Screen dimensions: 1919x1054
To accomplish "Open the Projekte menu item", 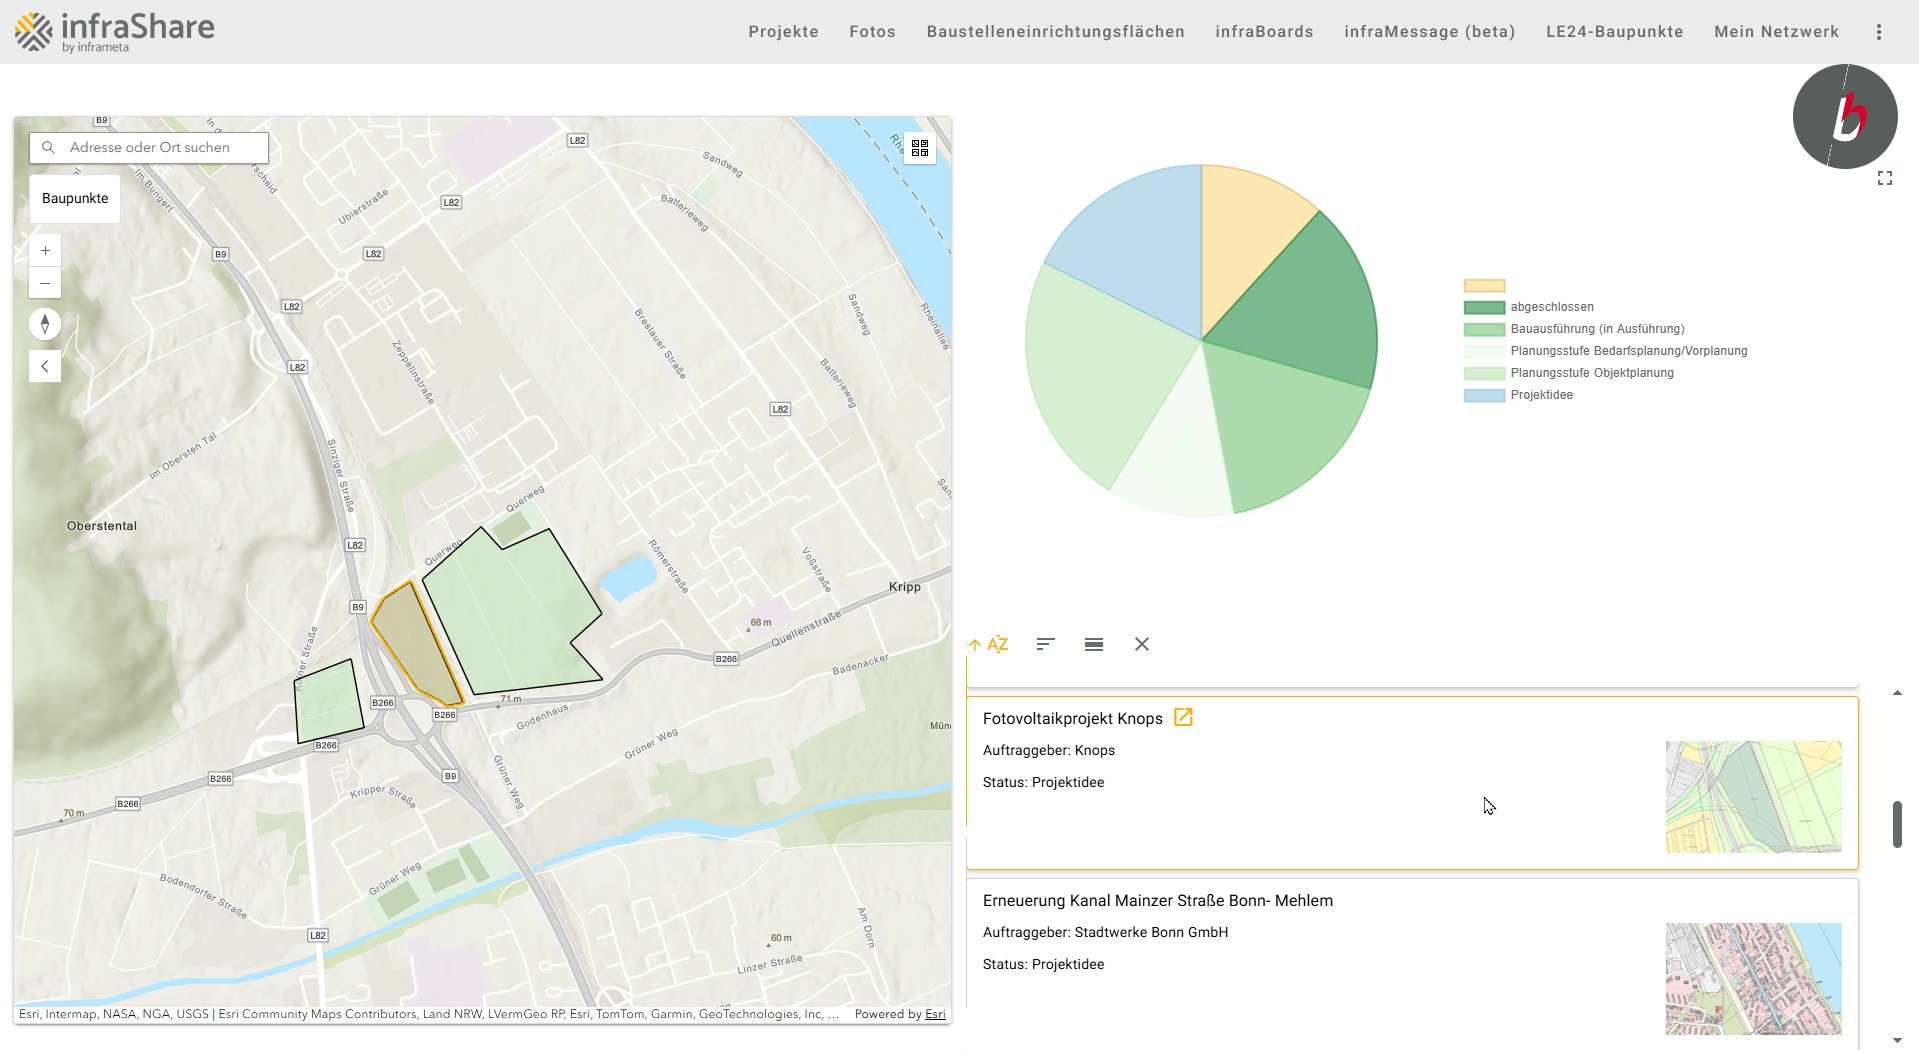I will [783, 31].
